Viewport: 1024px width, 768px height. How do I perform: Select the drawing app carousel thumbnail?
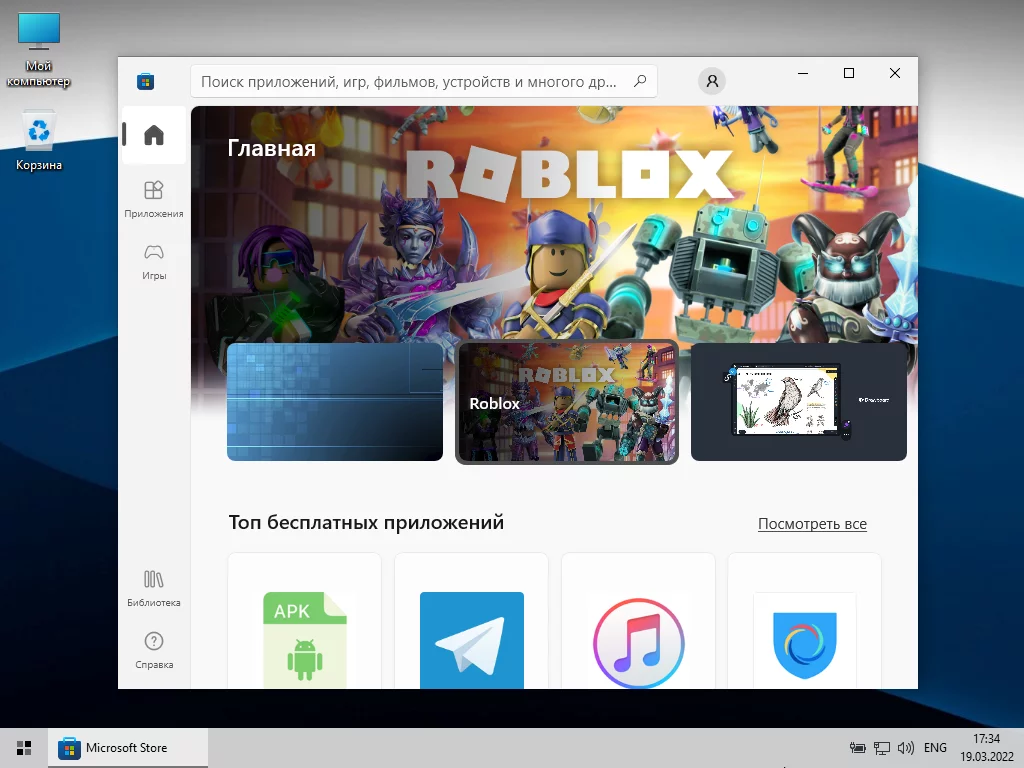point(799,402)
